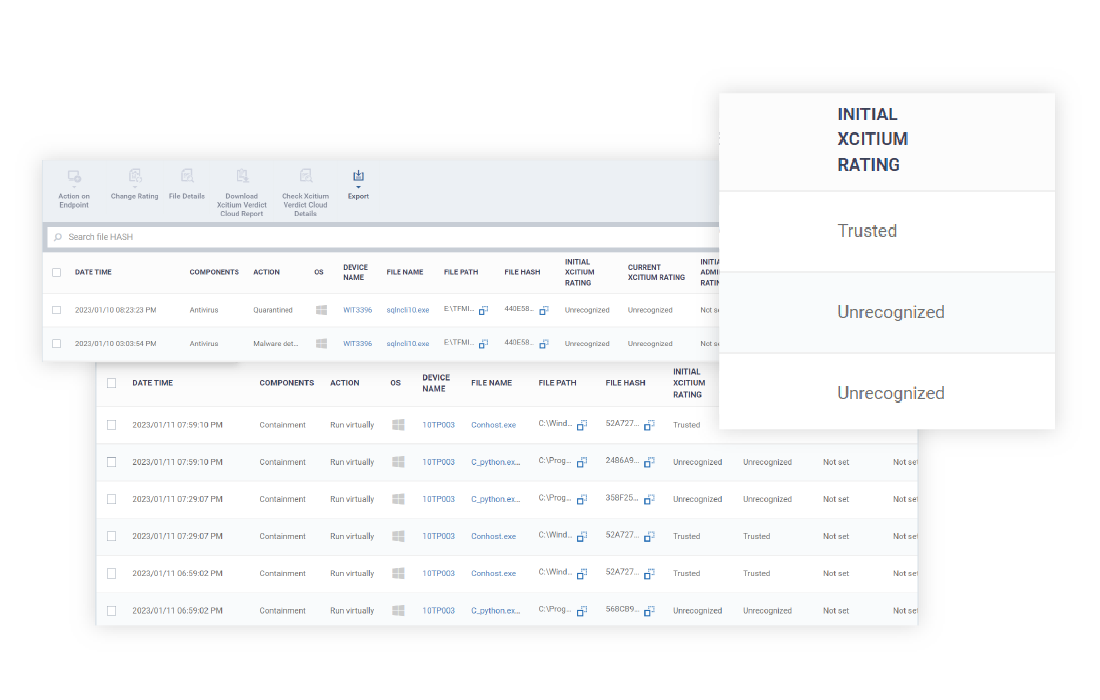Toggle select-all checkbox in the Antivirus table header

point(57,272)
